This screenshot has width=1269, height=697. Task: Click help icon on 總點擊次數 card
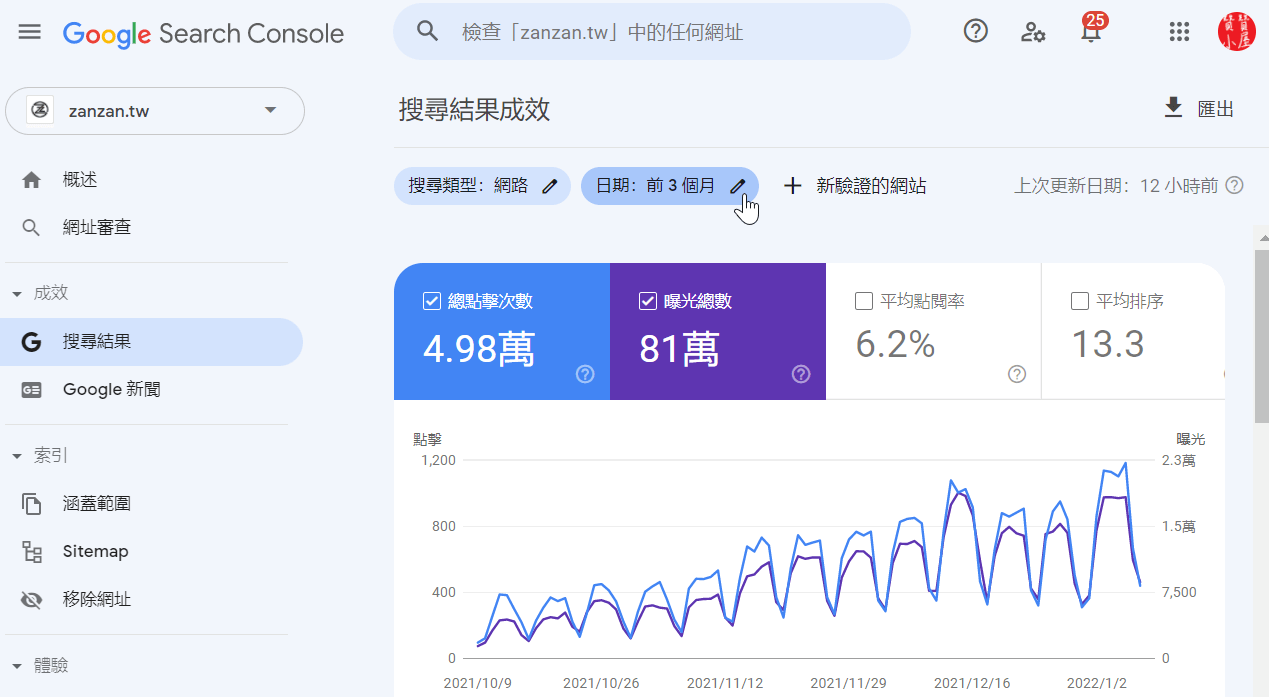pyautogui.click(x=586, y=374)
